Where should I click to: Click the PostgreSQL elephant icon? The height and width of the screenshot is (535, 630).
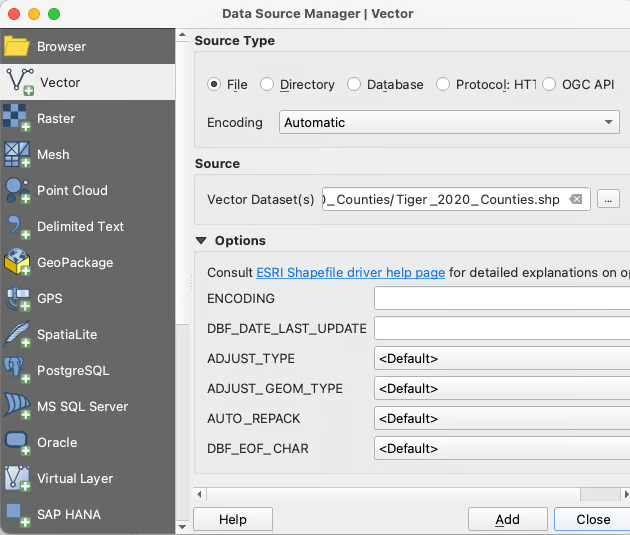16,370
